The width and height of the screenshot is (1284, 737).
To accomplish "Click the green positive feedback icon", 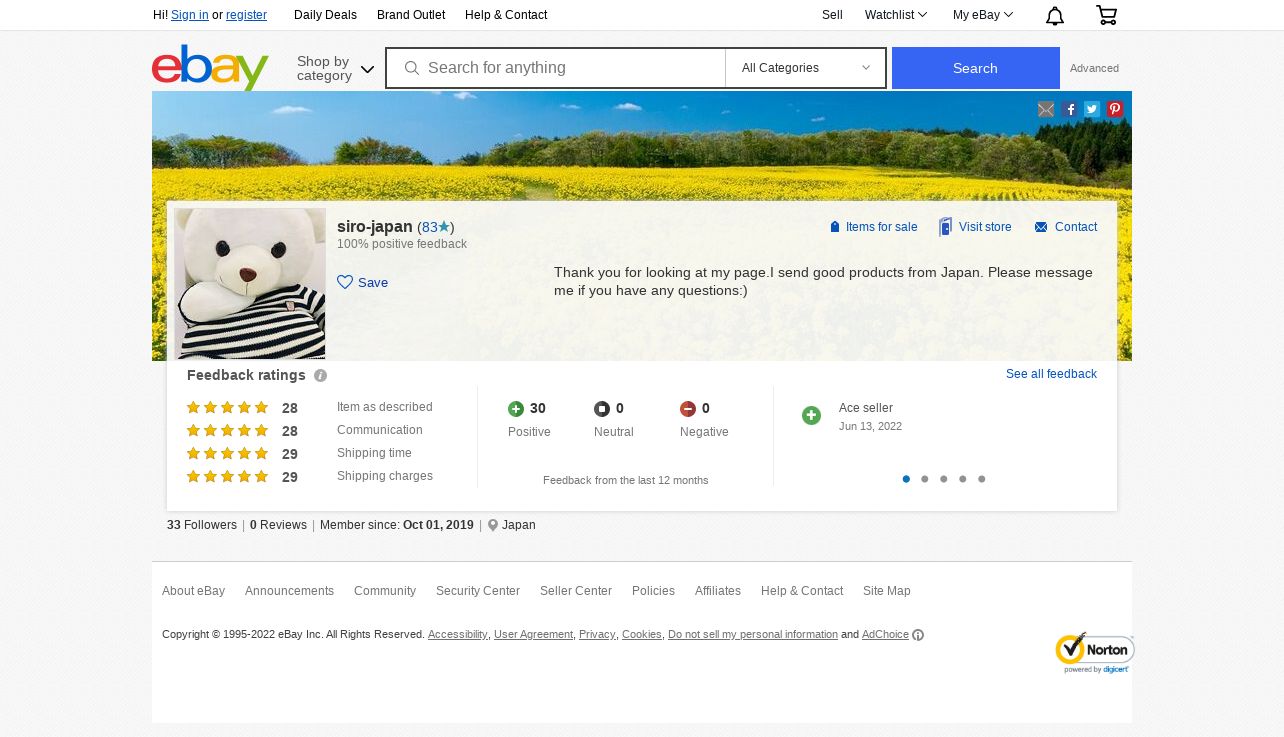I will pyautogui.click(x=516, y=409).
